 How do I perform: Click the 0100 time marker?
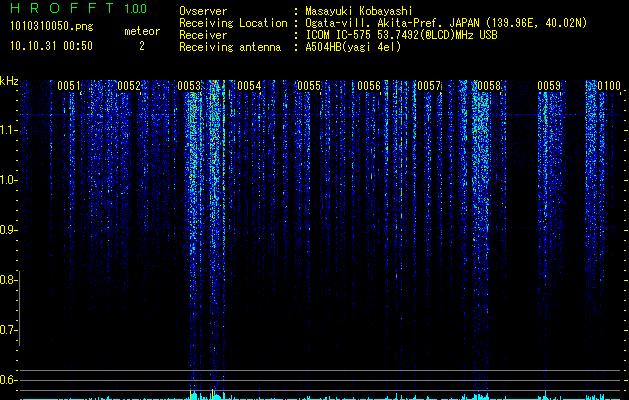[609, 86]
